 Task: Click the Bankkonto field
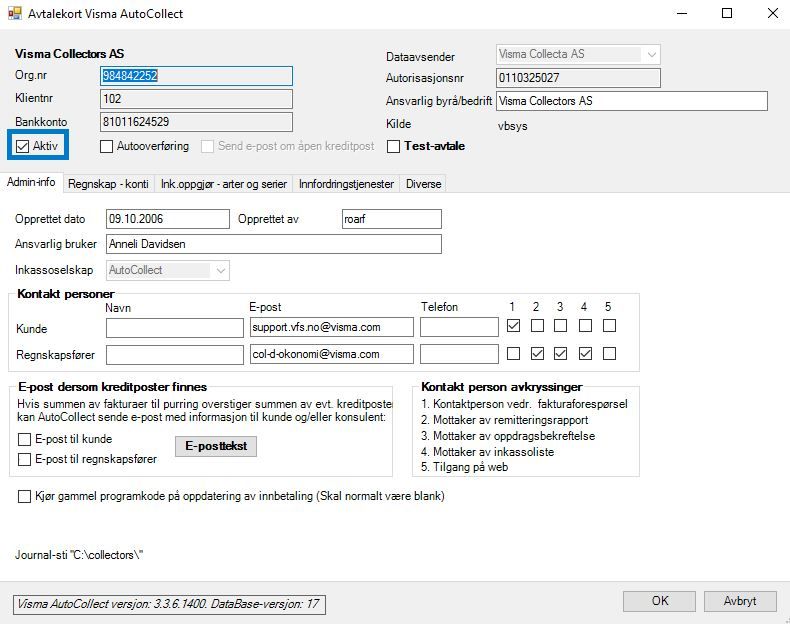[x=196, y=122]
